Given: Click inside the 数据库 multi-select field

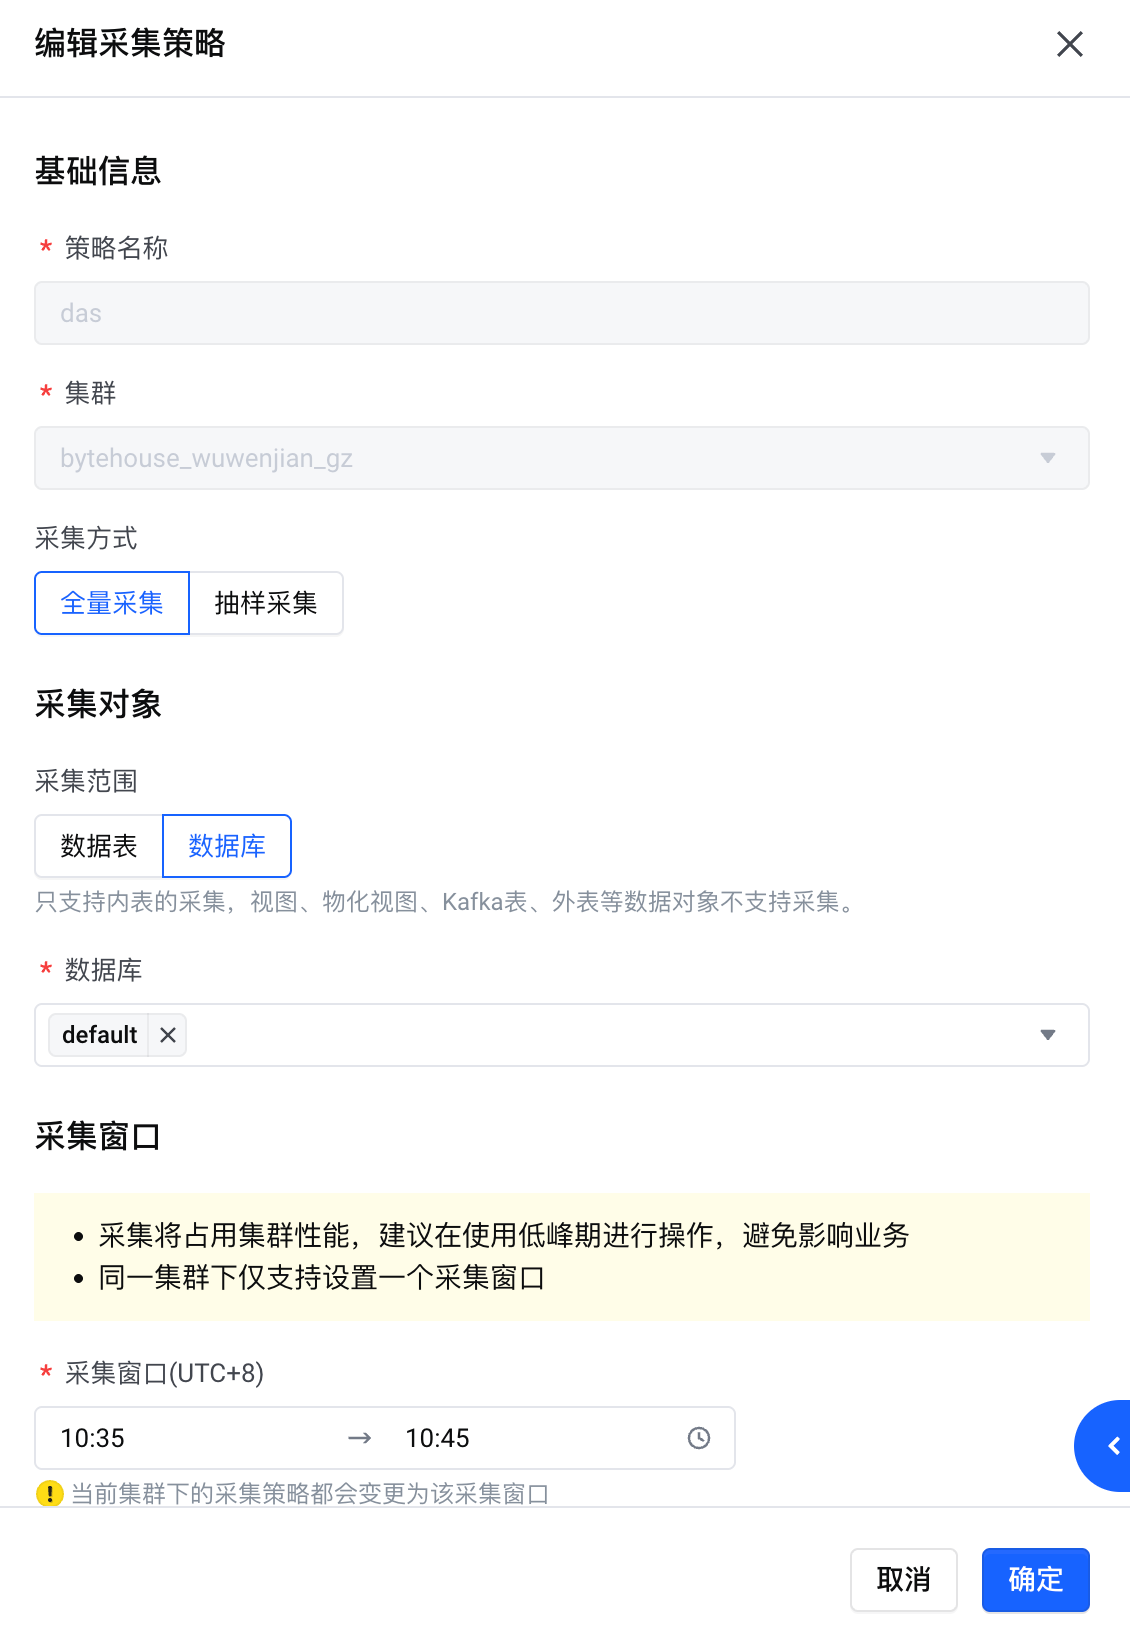Looking at the screenshot, I should (x=562, y=1035).
